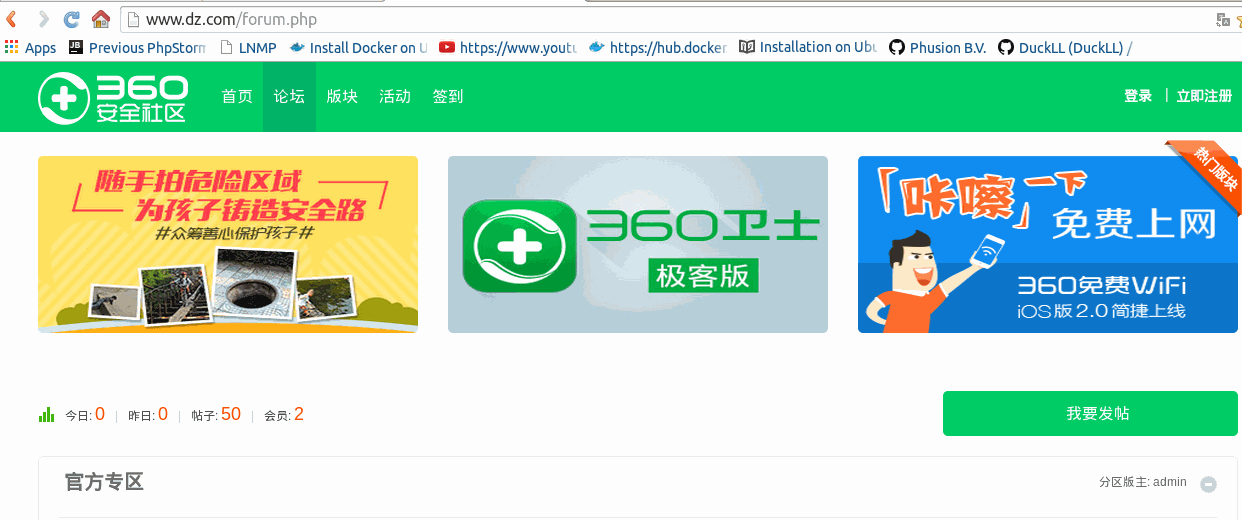Open the 360卫士 极客版 banner
This screenshot has width=1242, height=520.
[638, 244]
